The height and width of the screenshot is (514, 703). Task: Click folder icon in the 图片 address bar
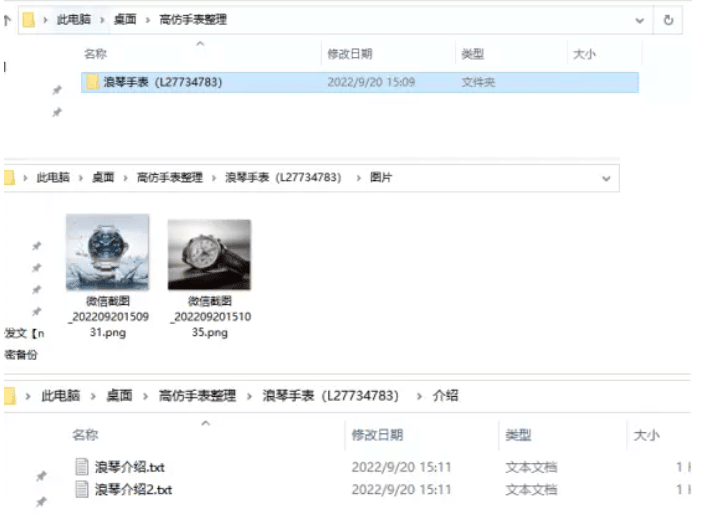coord(9,178)
